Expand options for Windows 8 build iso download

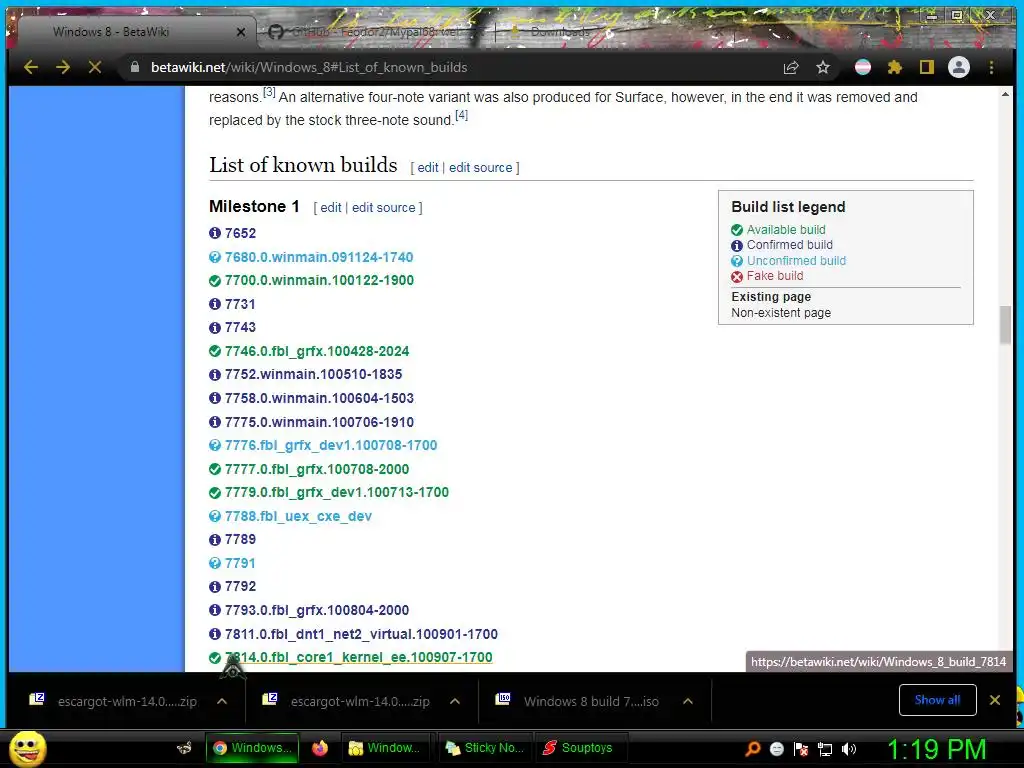pyautogui.click(x=688, y=701)
